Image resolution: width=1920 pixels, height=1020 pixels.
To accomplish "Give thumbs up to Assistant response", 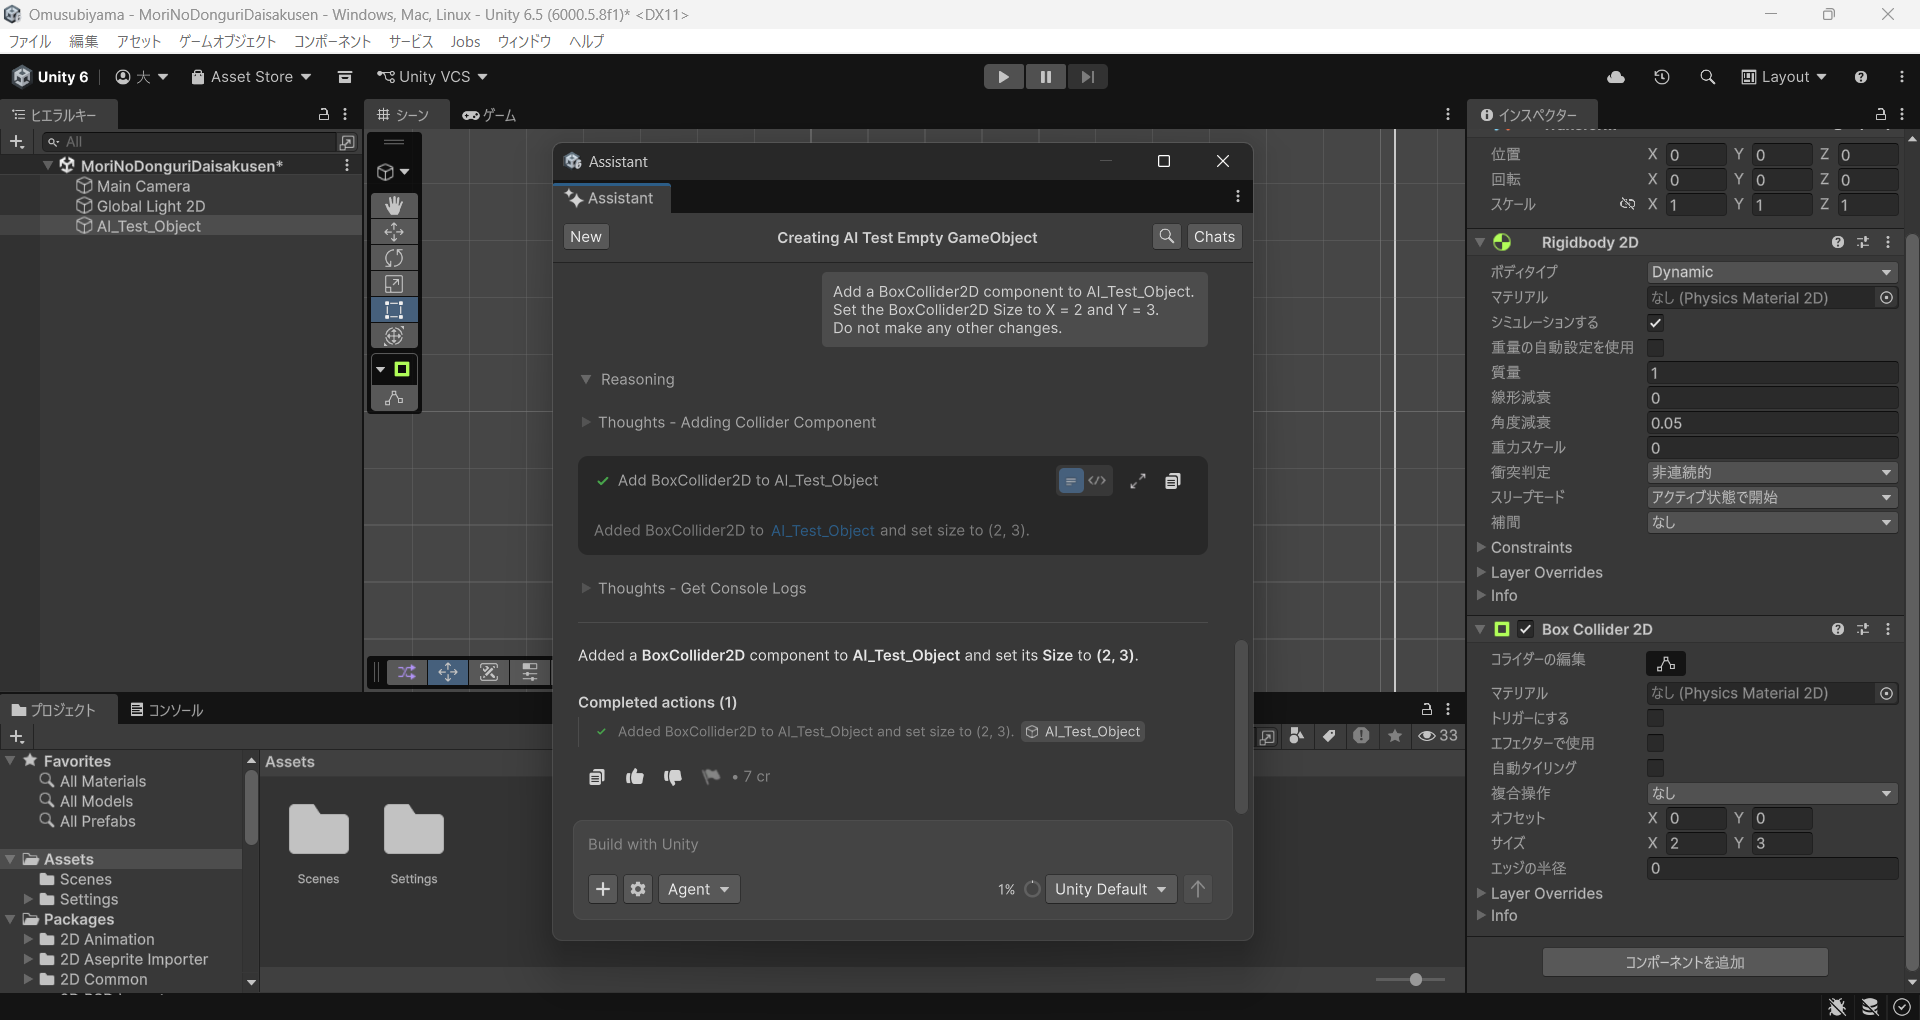I will click(x=635, y=777).
